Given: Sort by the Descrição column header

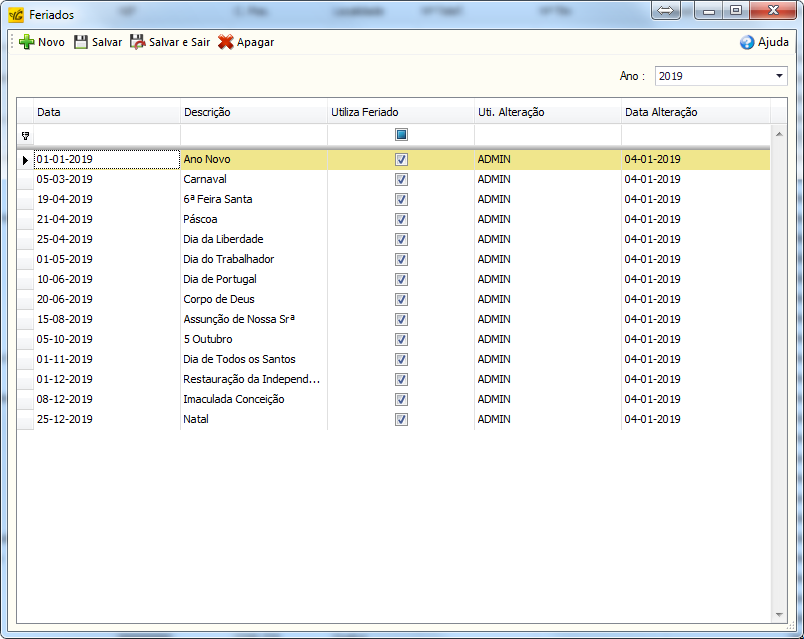Looking at the screenshot, I should click(254, 112).
